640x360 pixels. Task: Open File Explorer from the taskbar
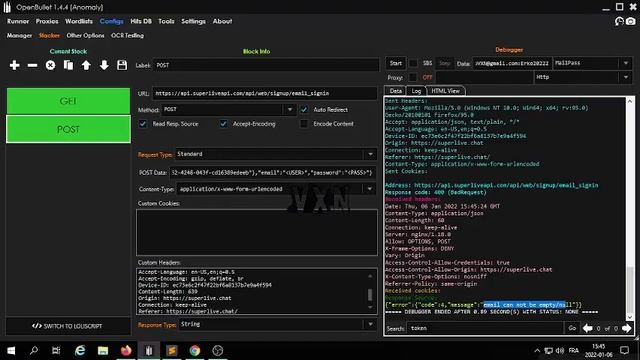click(103, 351)
